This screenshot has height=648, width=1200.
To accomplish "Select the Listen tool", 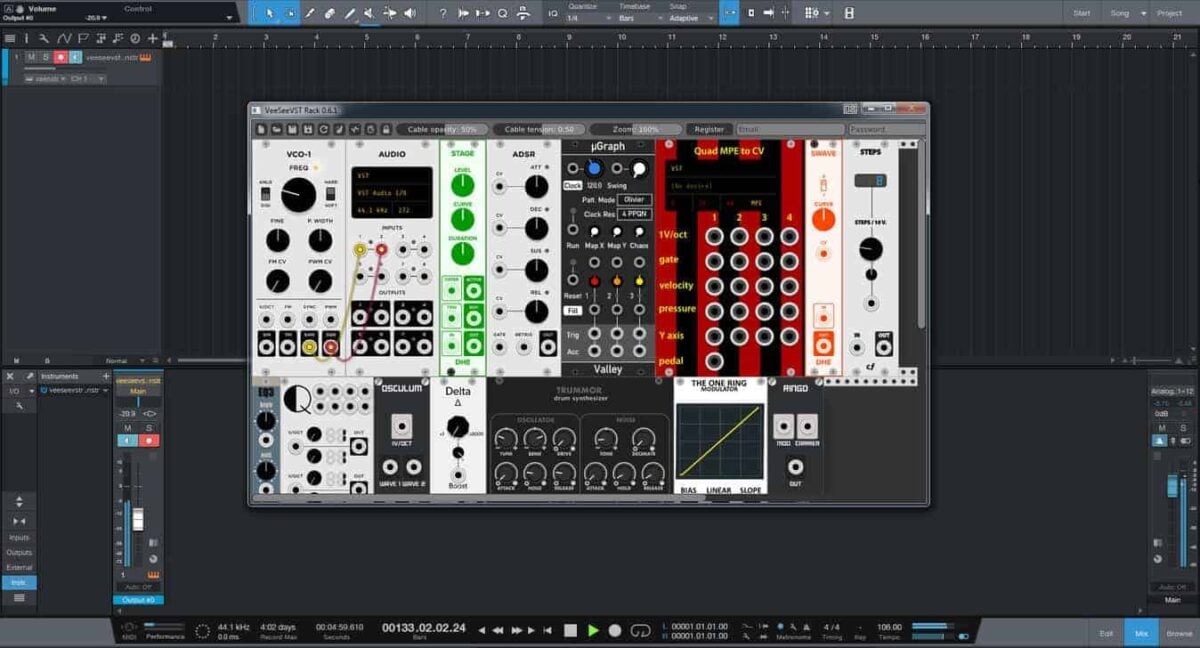I will [x=410, y=12].
